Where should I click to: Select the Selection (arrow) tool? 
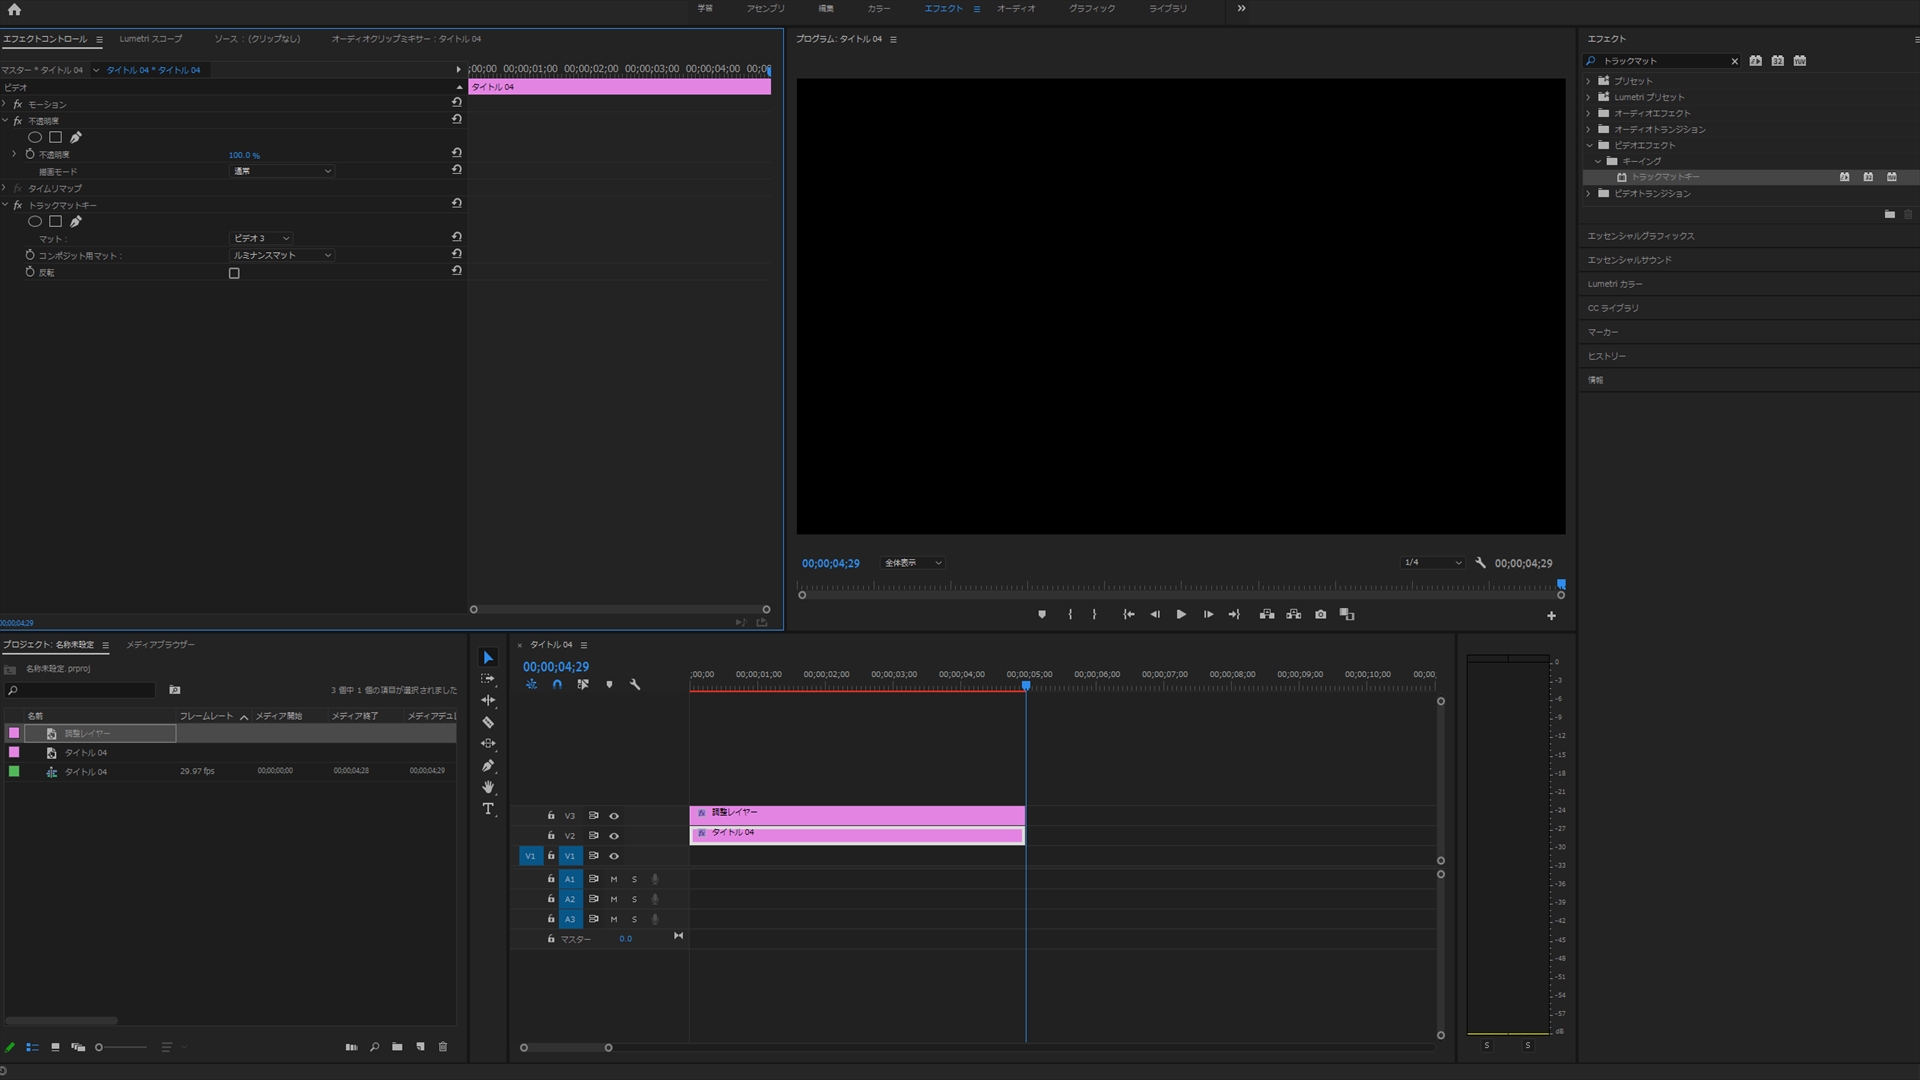(x=488, y=658)
